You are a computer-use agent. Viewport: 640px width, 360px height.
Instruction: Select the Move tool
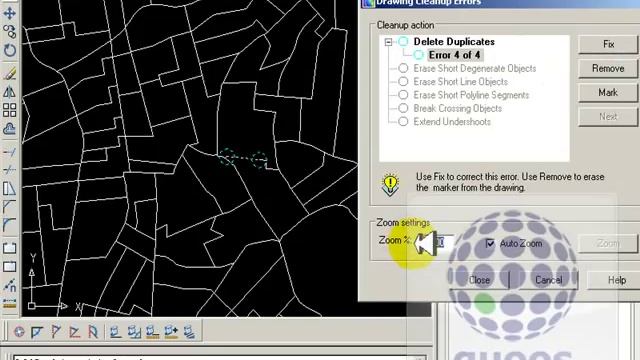tap(9, 13)
